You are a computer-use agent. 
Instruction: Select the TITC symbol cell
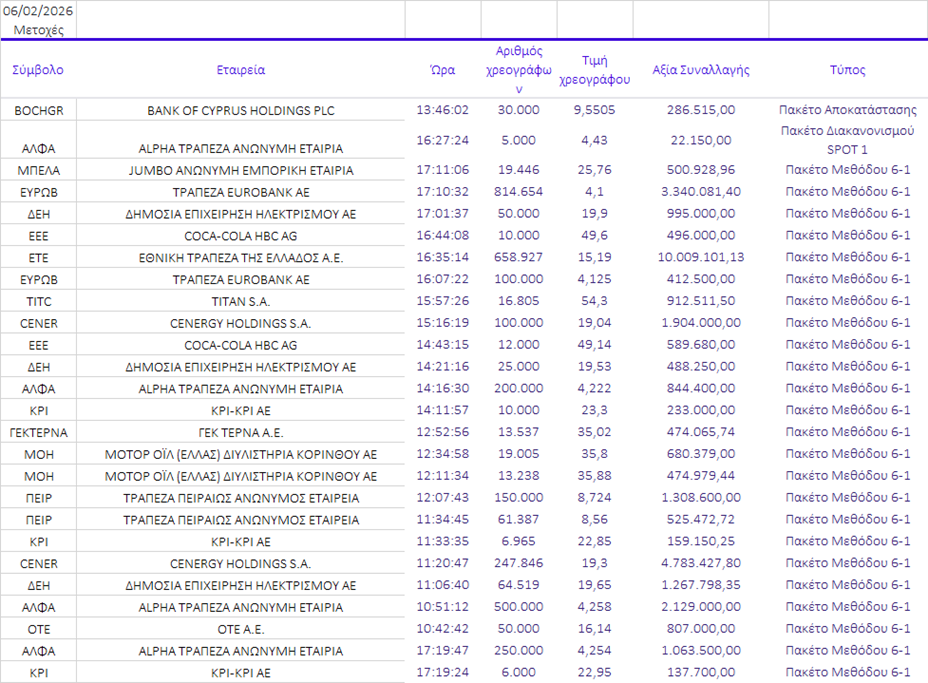click(38, 301)
